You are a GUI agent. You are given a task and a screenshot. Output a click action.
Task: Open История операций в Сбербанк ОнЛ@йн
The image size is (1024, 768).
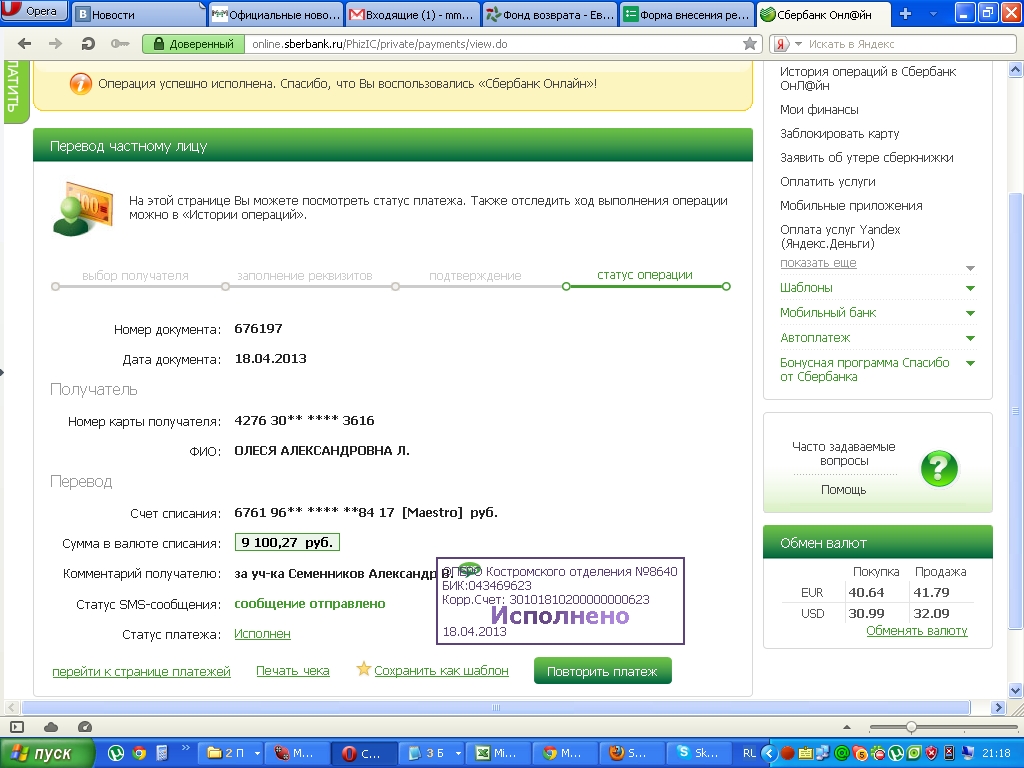tap(867, 78)
